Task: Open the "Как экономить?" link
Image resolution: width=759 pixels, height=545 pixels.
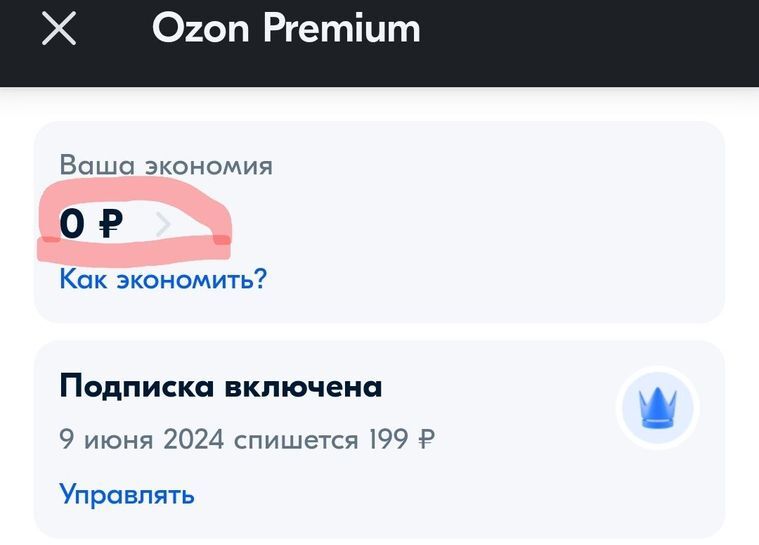Action: tap(163, 279)
